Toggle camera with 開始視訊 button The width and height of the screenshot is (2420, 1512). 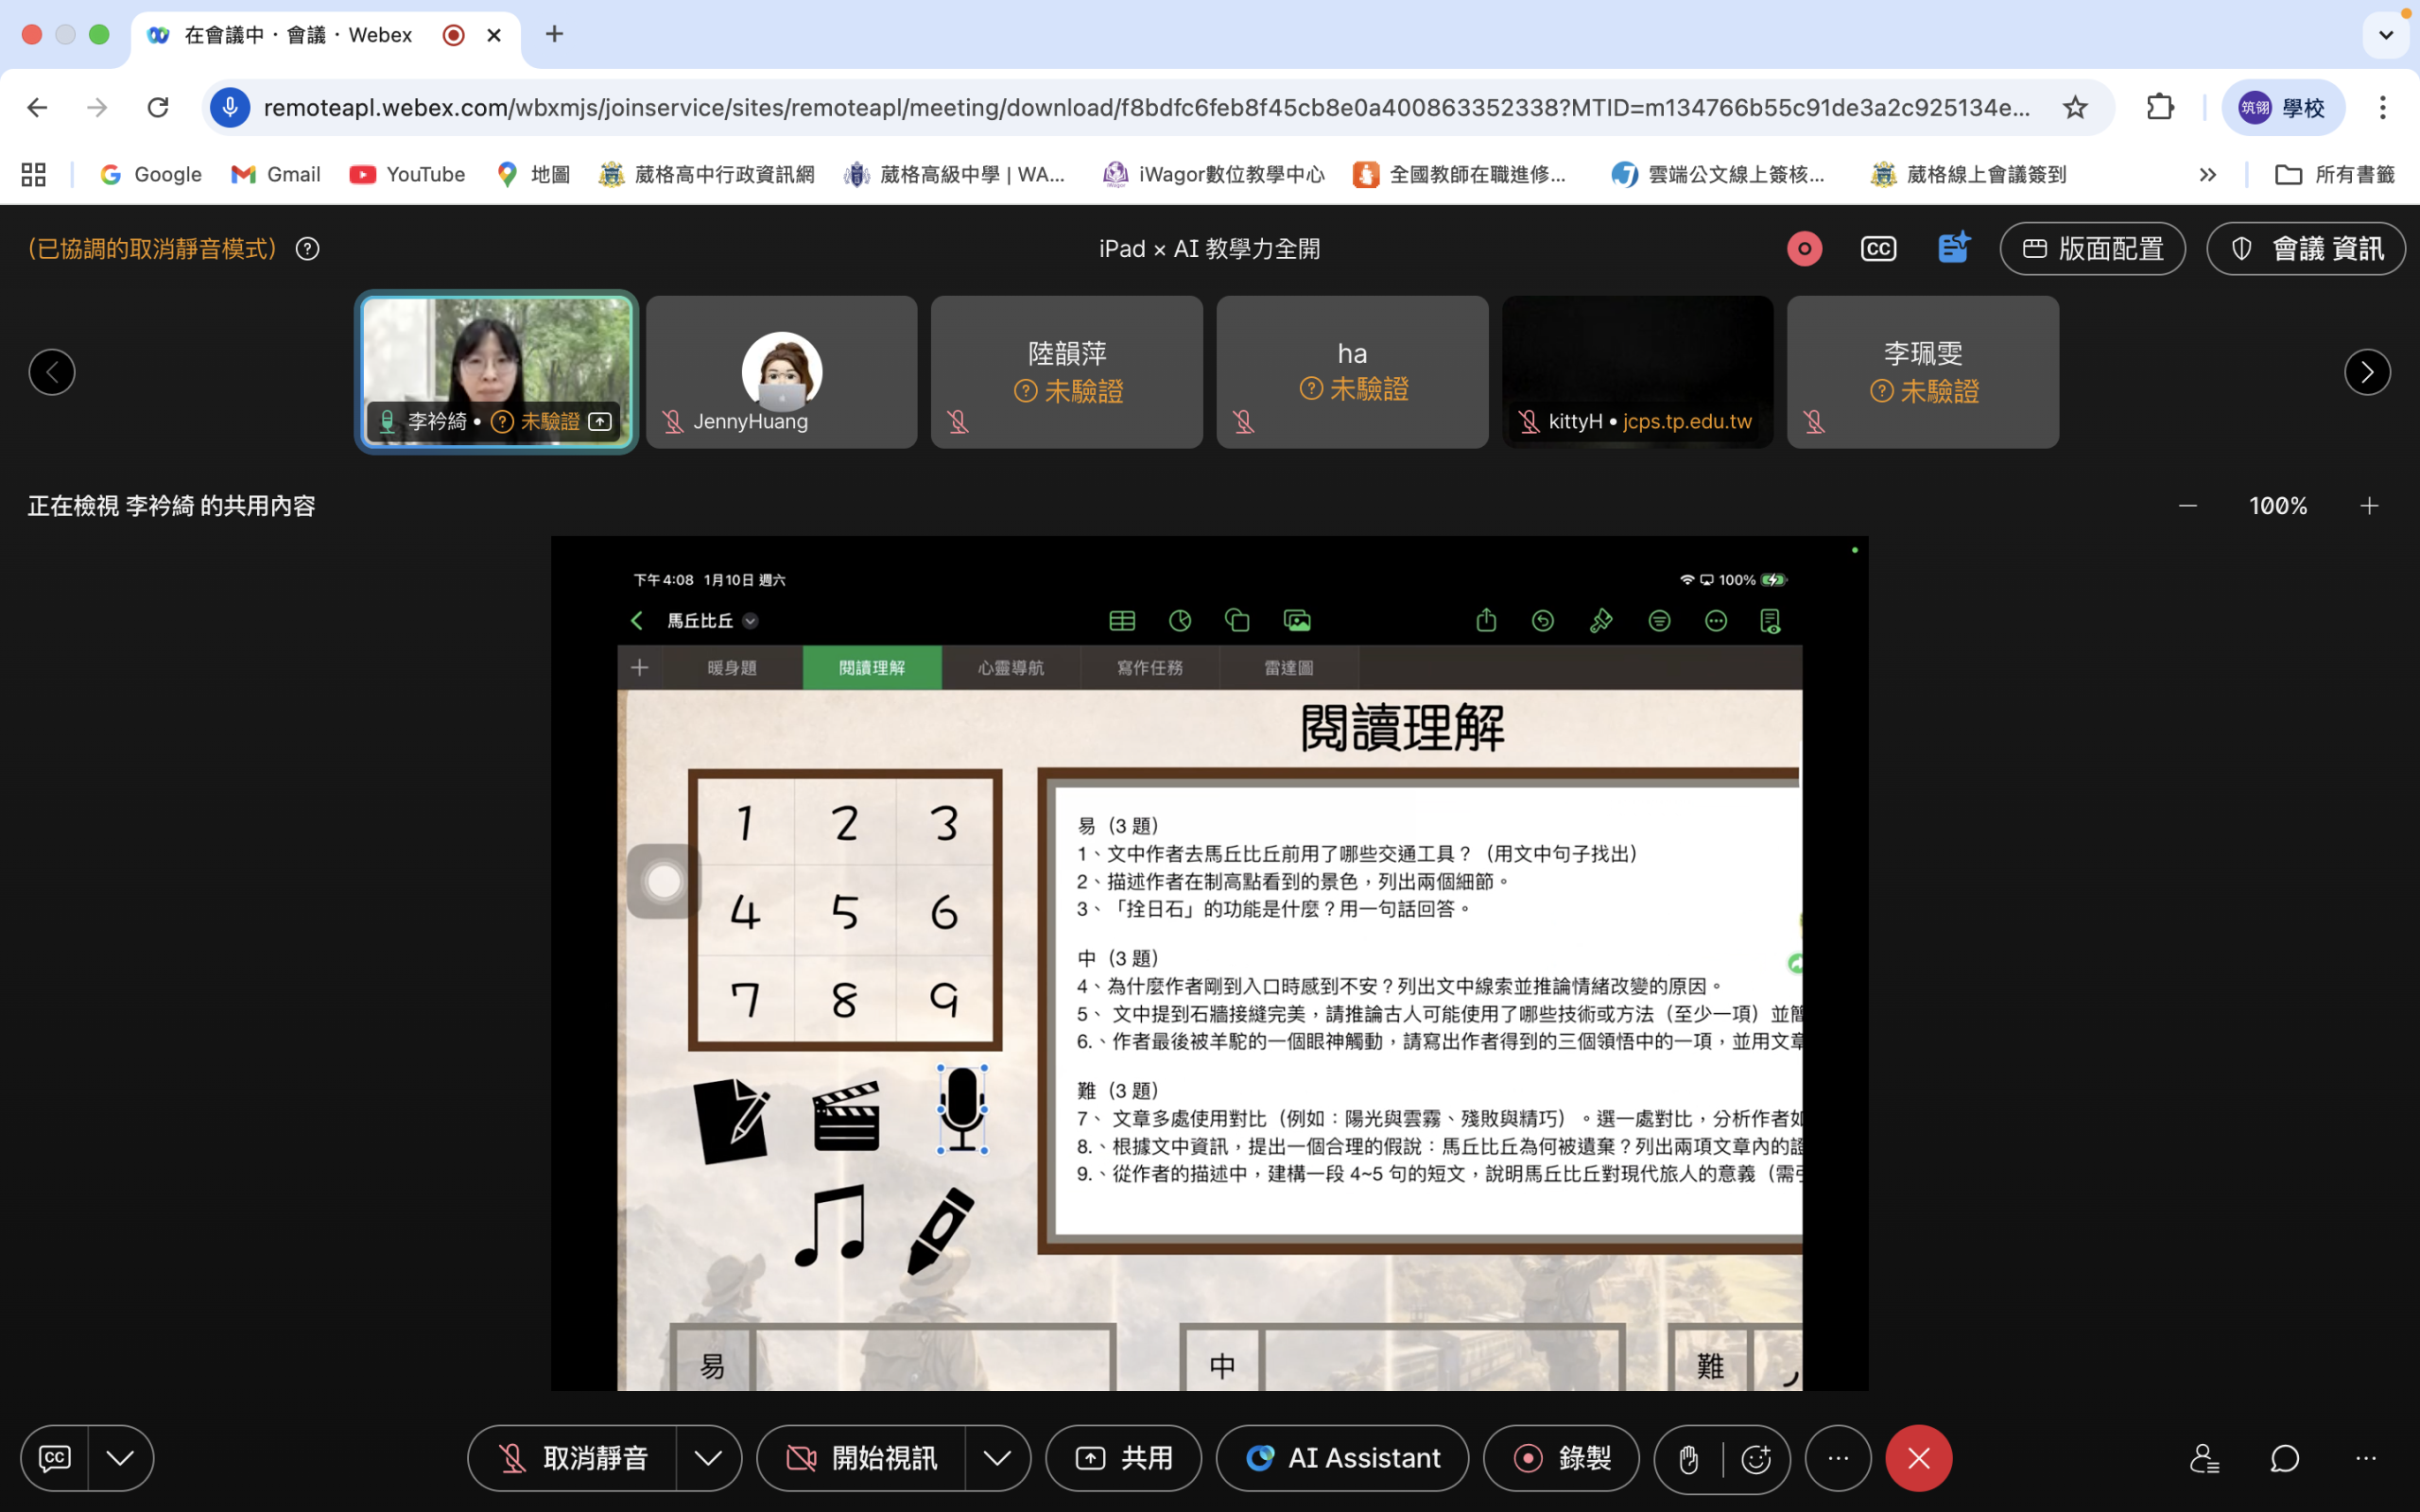[862, 1458]
